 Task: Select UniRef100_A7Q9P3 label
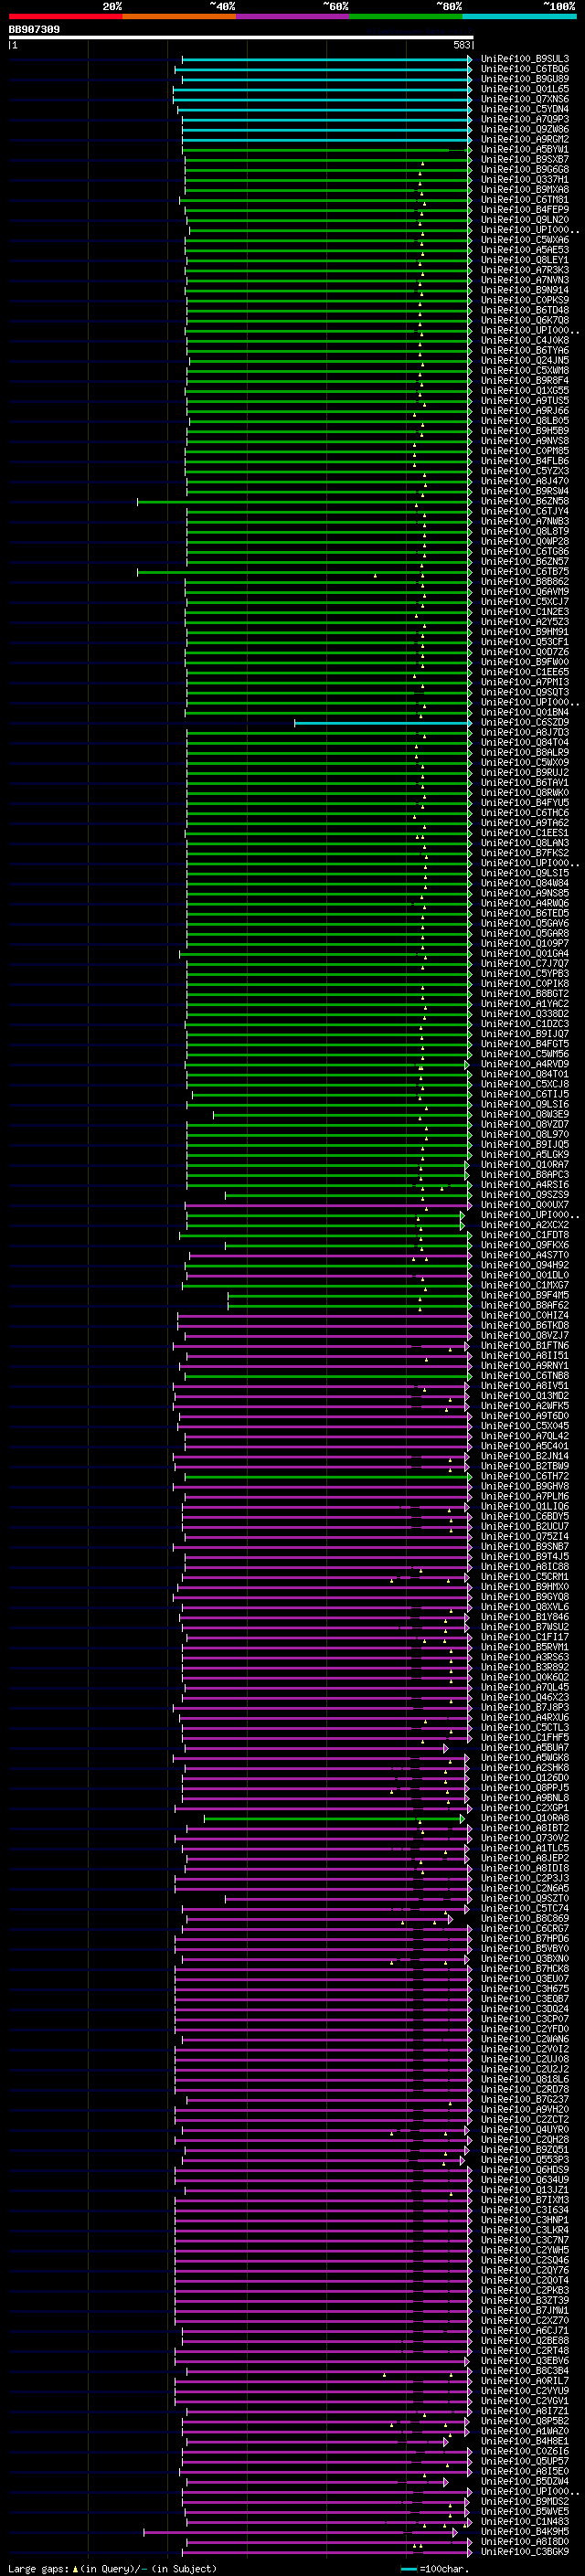(x=525, y=119)
